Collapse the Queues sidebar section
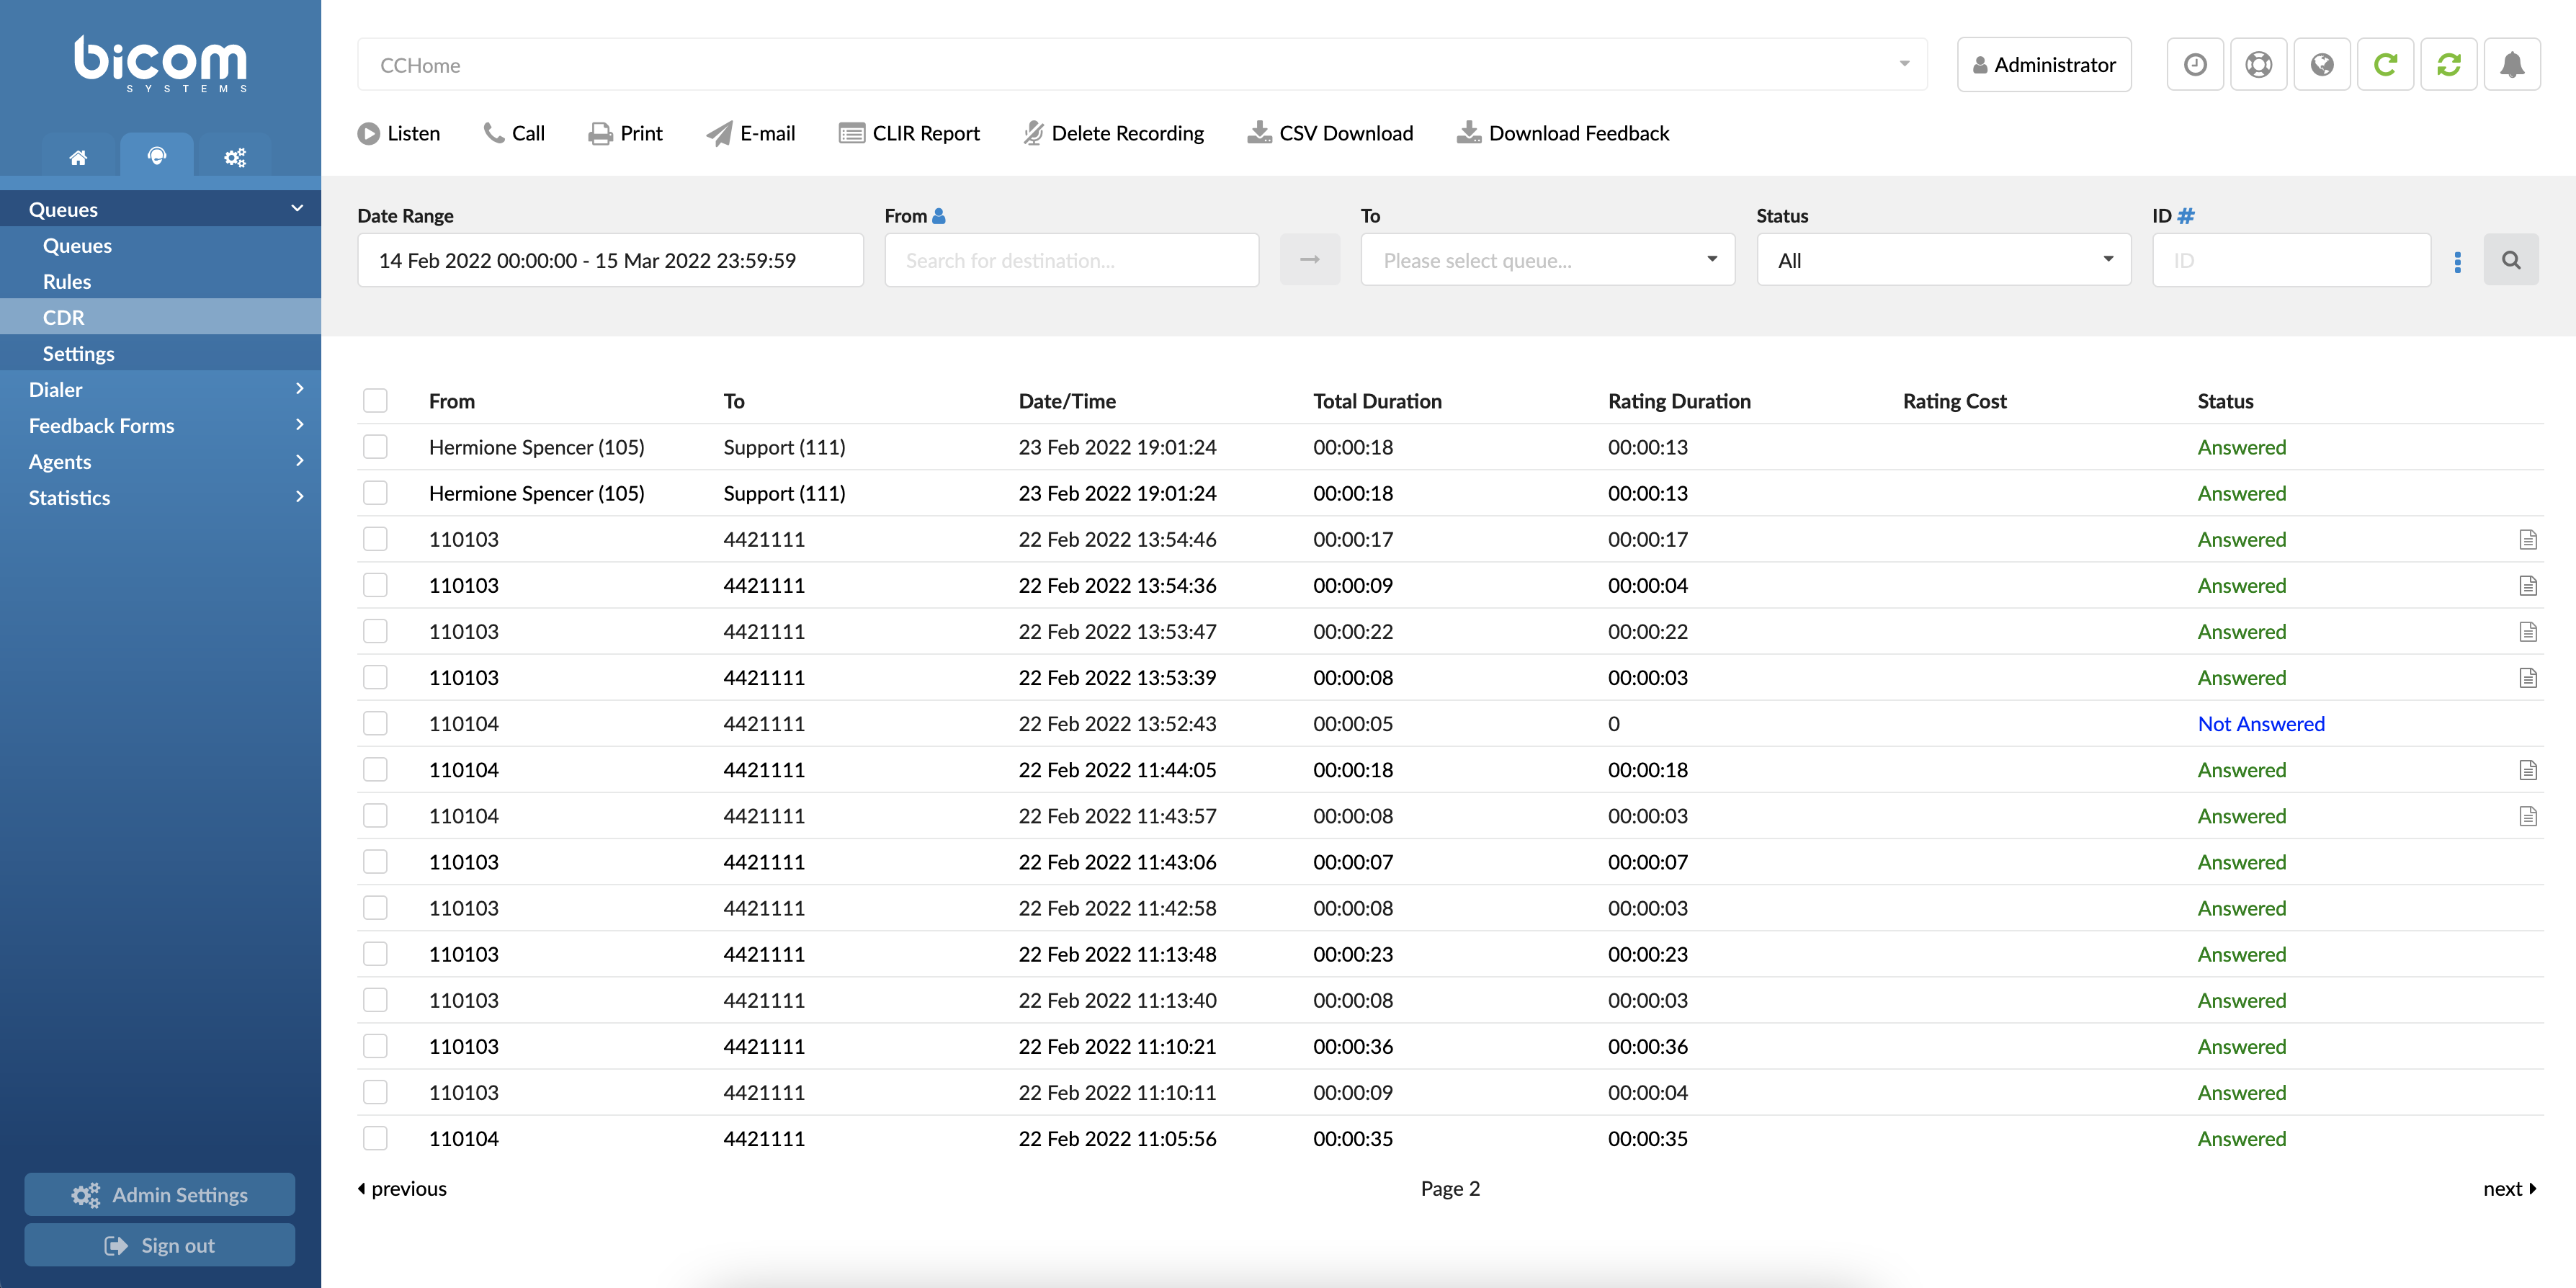 (160, 209)
